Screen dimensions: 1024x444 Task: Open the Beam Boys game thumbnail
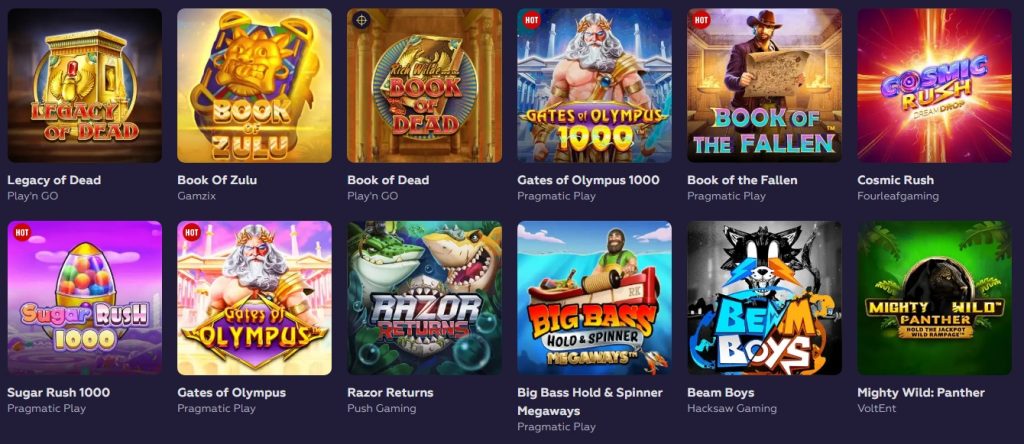pyautogui.click(x=764, y=298)
